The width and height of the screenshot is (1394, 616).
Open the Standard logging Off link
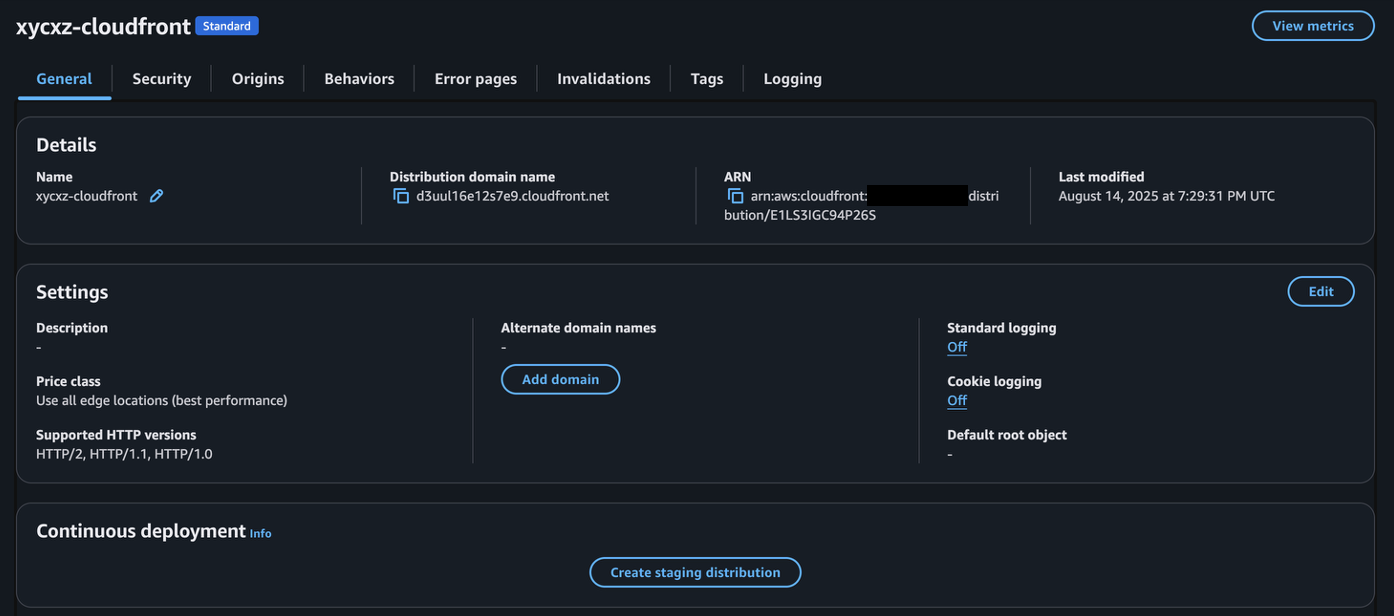pyautogui.click(x=957, y=347)
